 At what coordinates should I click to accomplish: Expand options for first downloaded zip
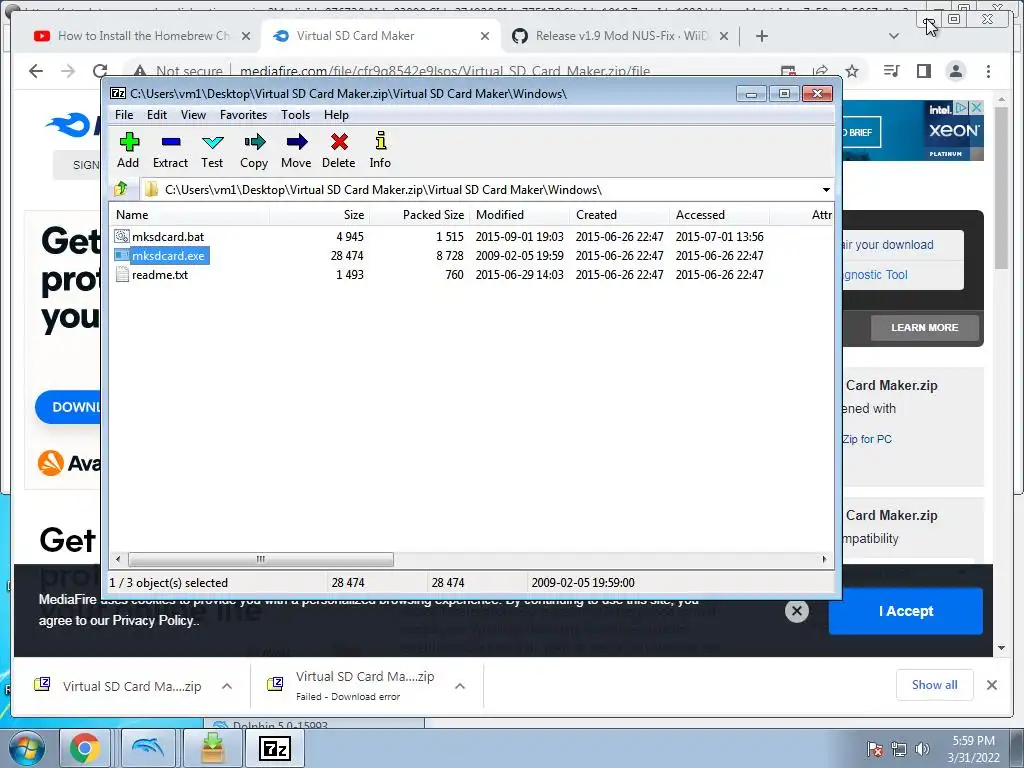(227, 686)
